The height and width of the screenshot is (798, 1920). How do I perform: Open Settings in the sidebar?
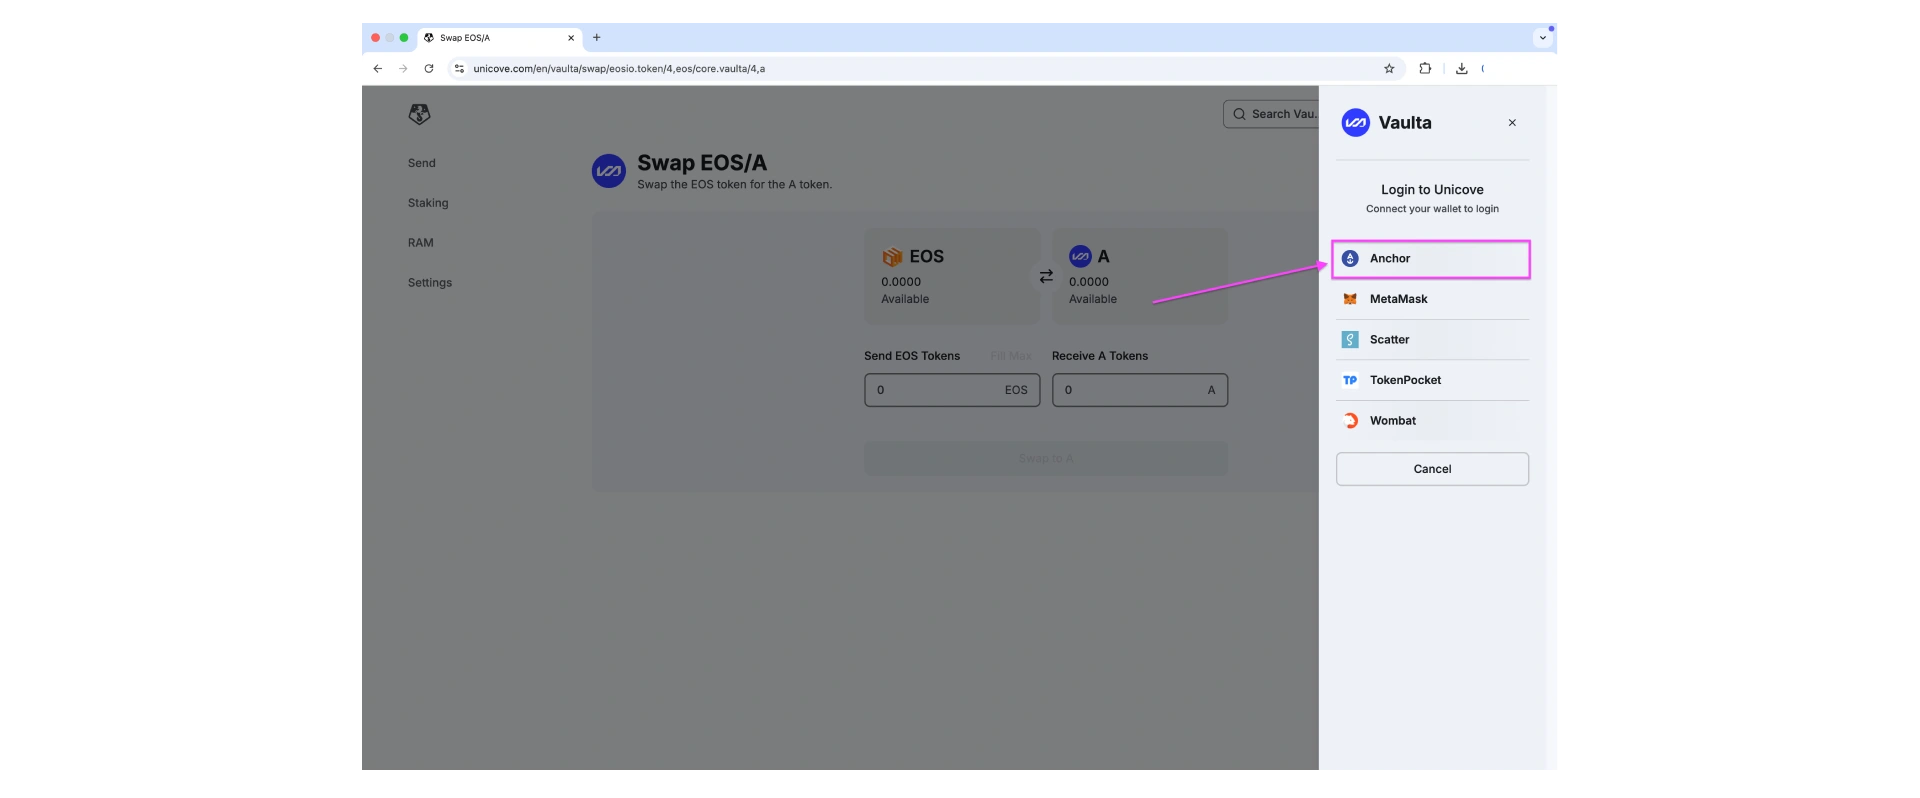[430, 283]
